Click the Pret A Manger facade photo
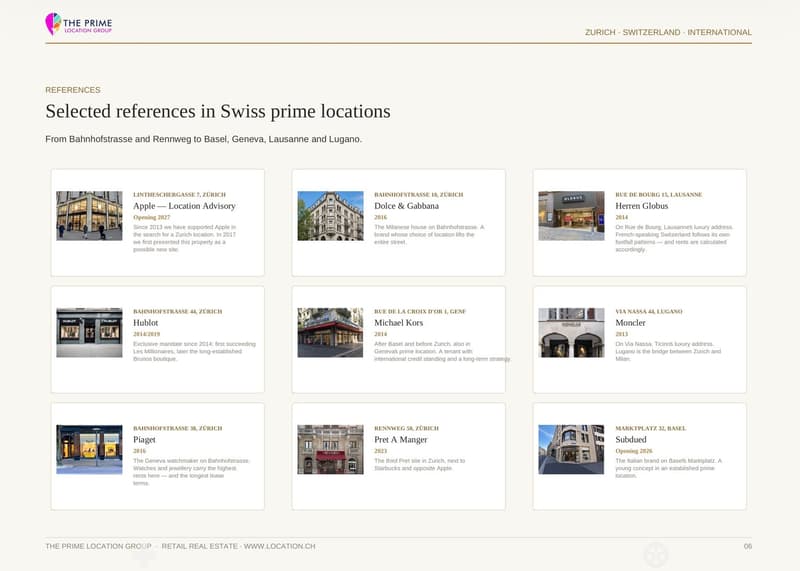Image resolution: width=800 pixels, height=571 pixels. [331, 449]
